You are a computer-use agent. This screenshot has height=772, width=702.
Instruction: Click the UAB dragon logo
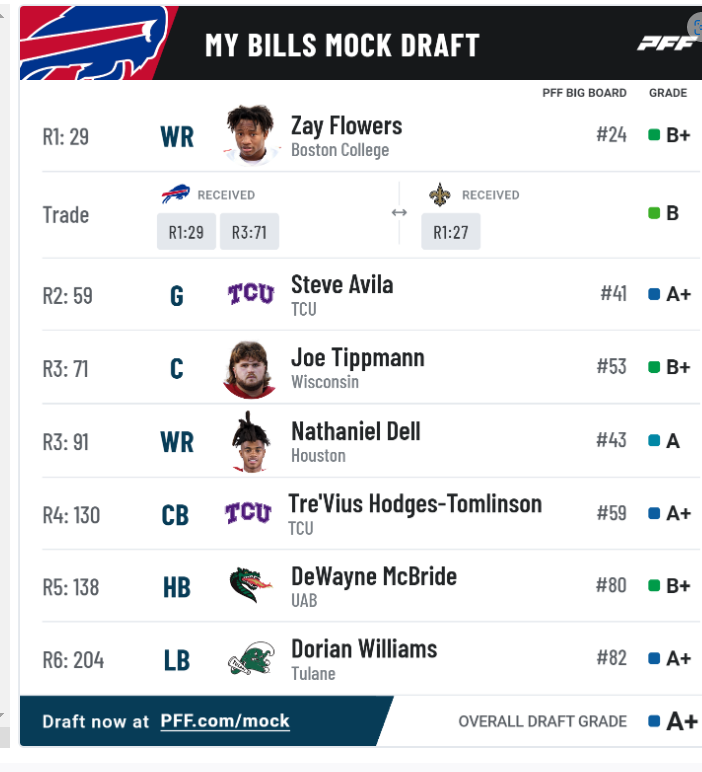(251, 585)
